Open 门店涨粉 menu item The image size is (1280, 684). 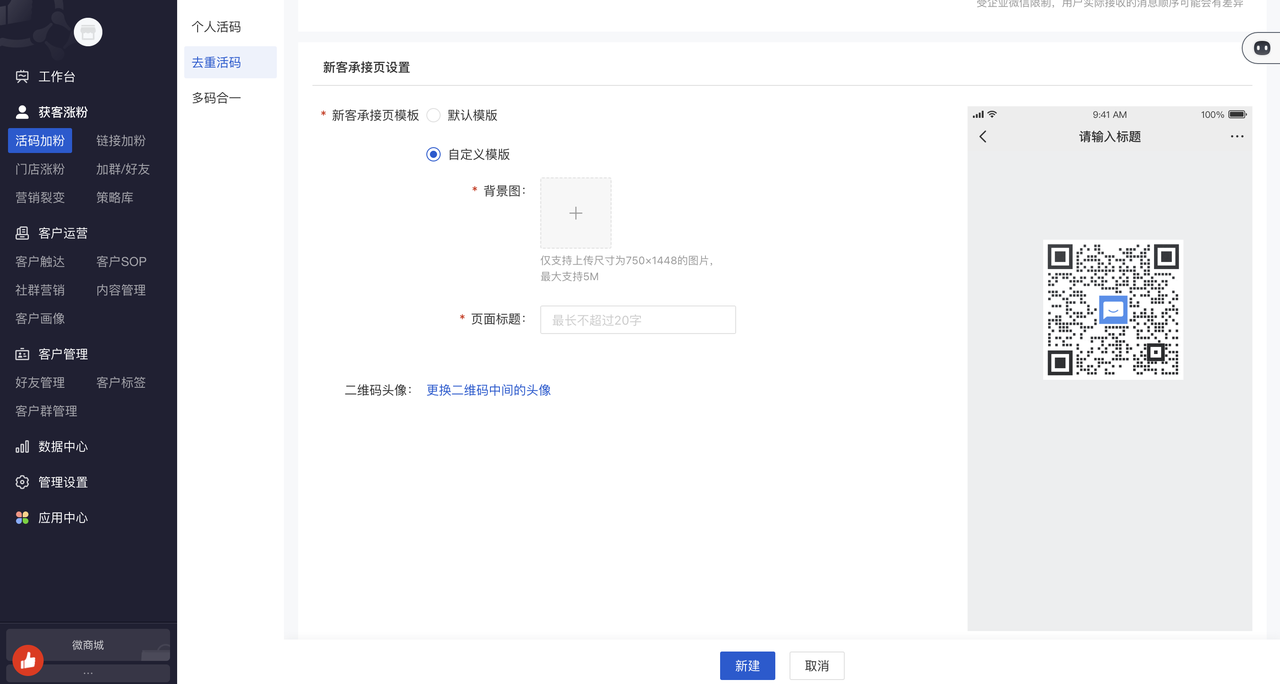40,169
